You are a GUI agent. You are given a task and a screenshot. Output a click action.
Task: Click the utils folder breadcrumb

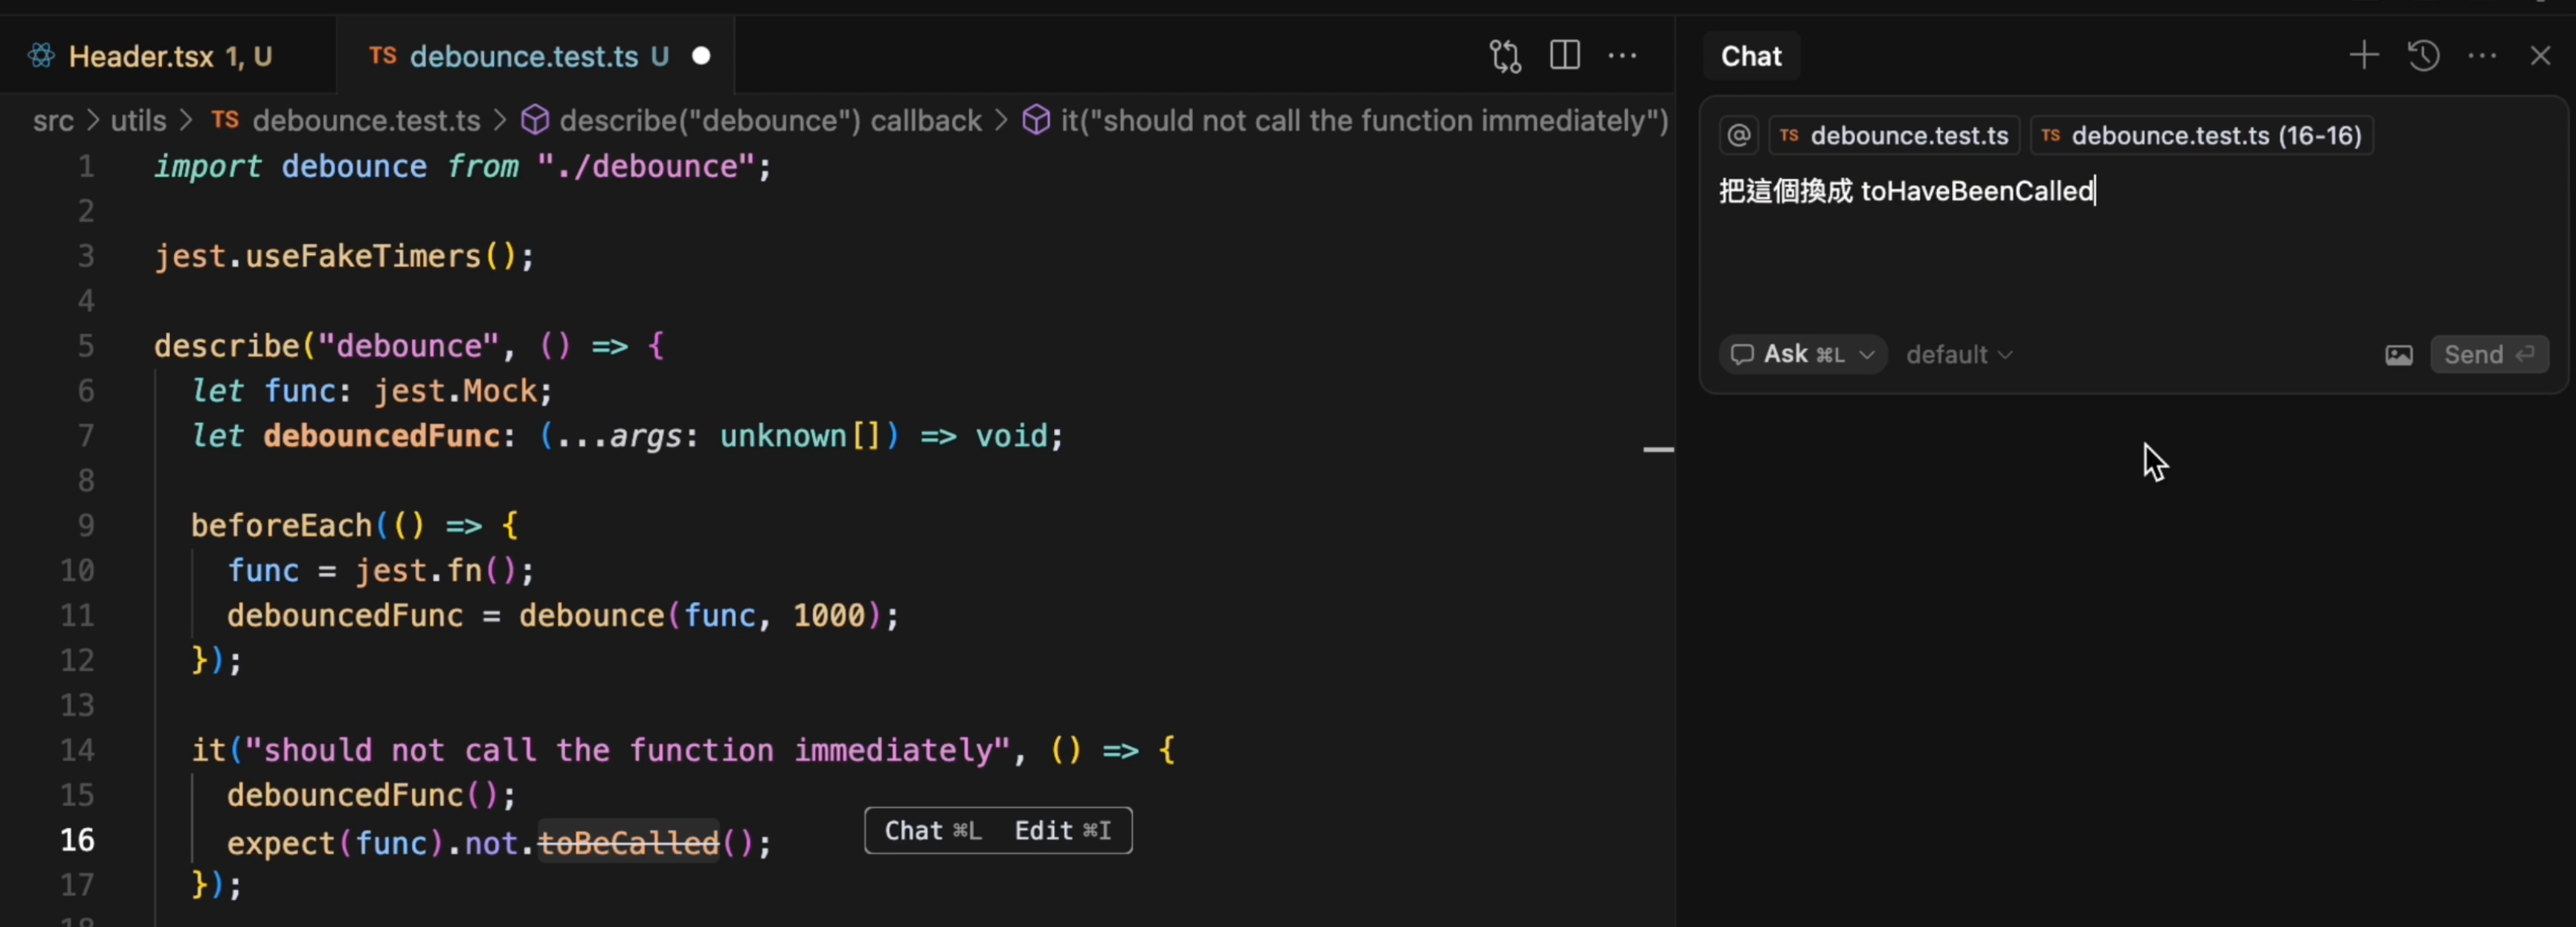pos(138,121)
